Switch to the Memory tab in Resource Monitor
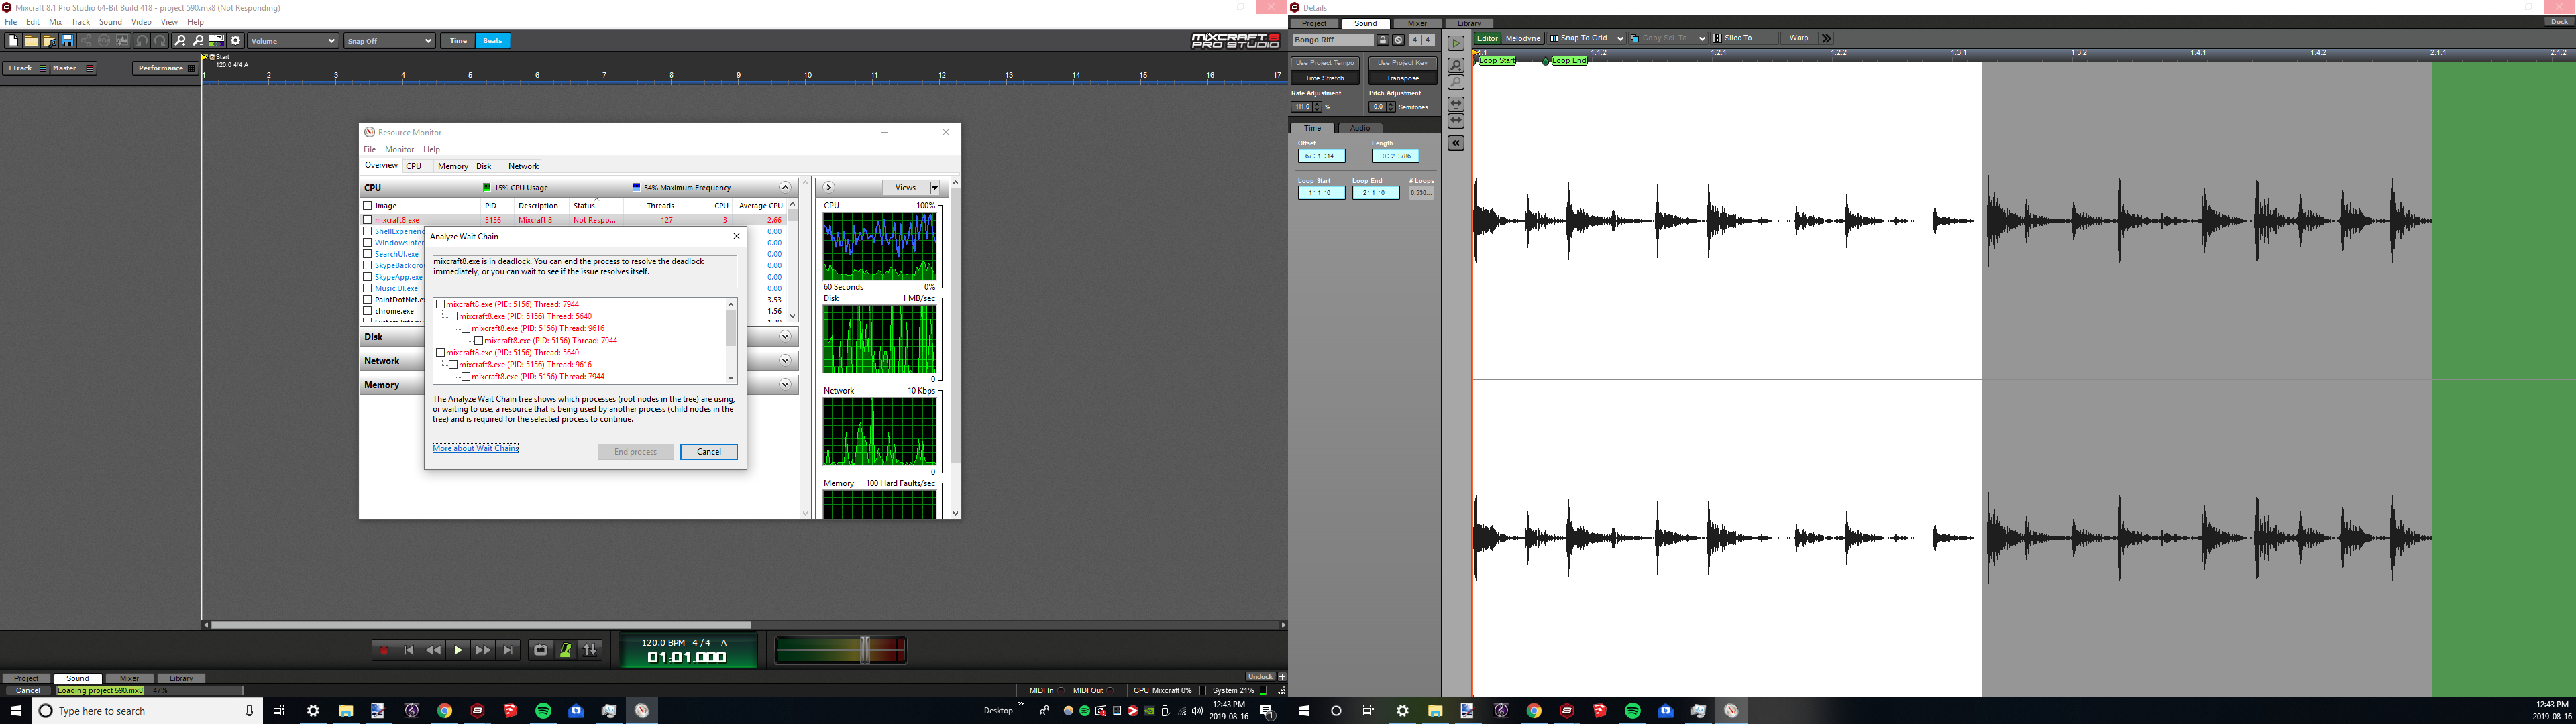 [452, 166]
